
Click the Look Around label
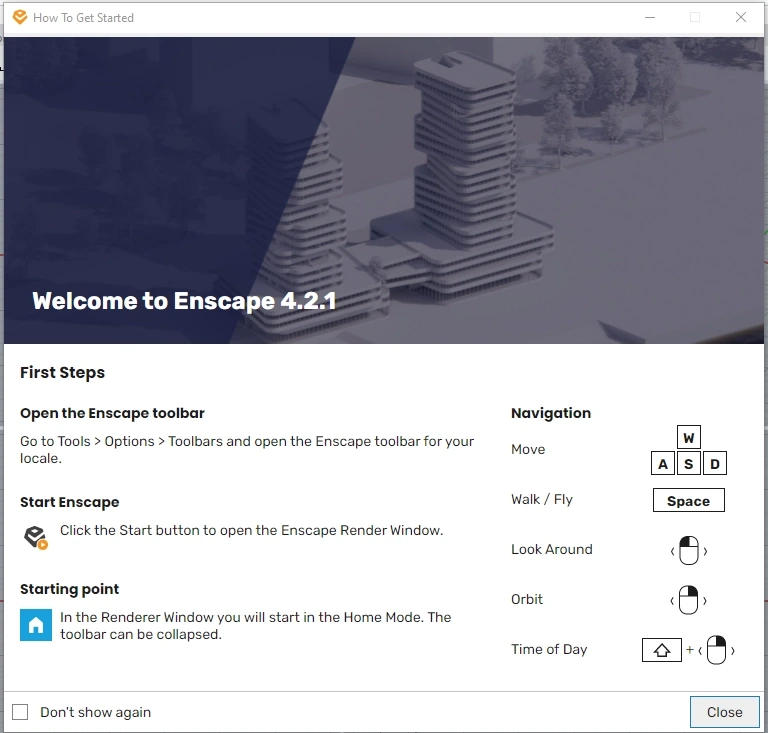click(x=552, y=549)
